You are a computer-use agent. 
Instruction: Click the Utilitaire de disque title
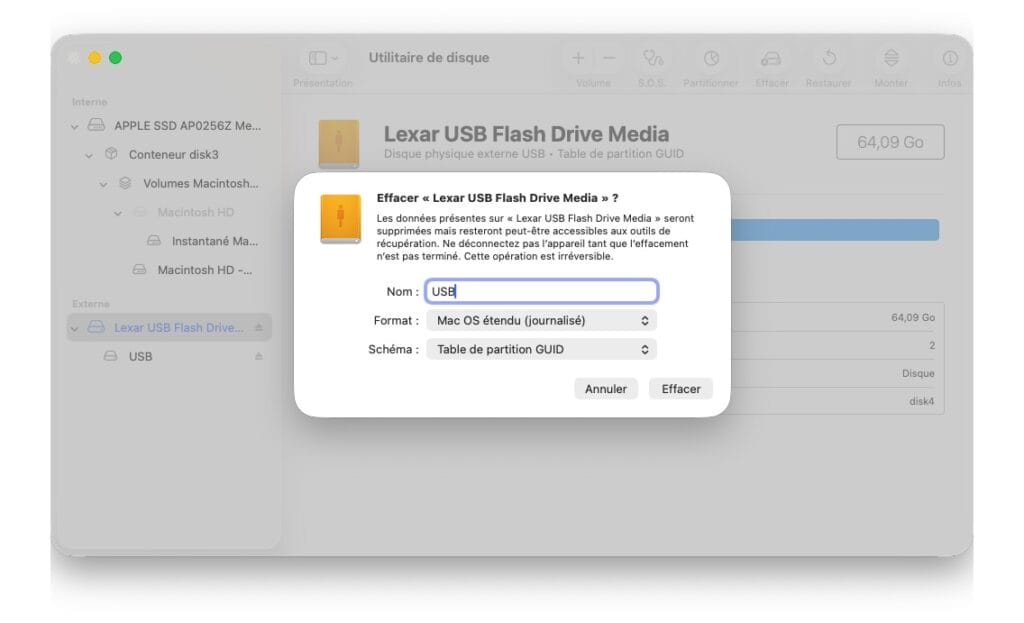click(428, 57)
